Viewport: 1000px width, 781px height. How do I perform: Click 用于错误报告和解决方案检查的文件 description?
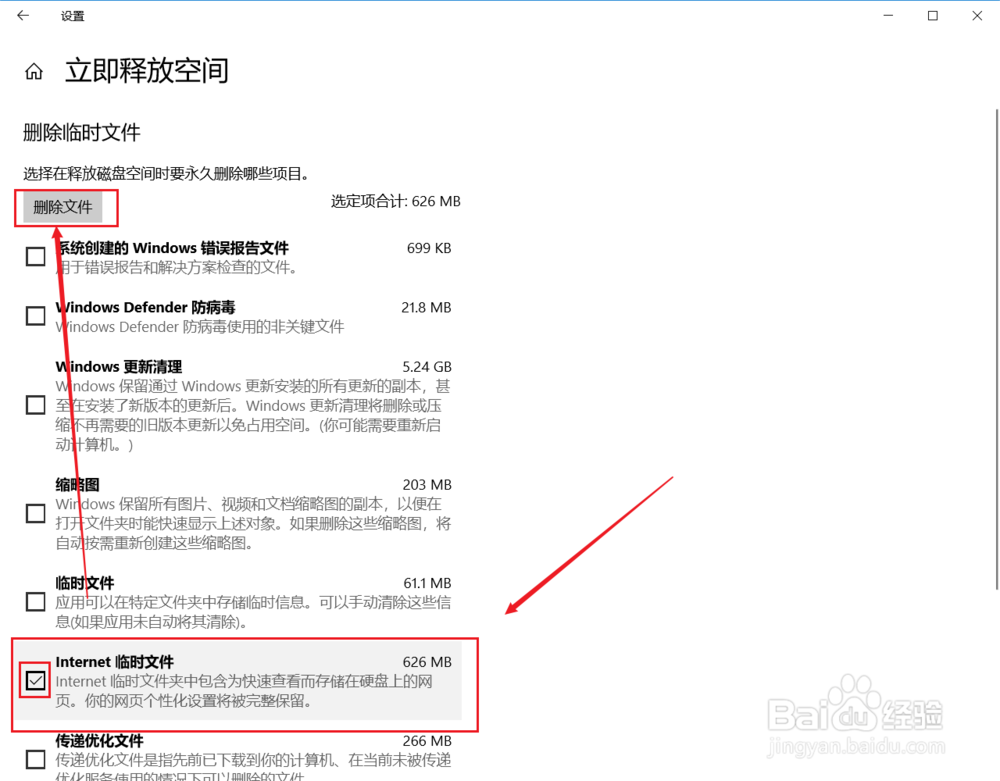(177, 267)
